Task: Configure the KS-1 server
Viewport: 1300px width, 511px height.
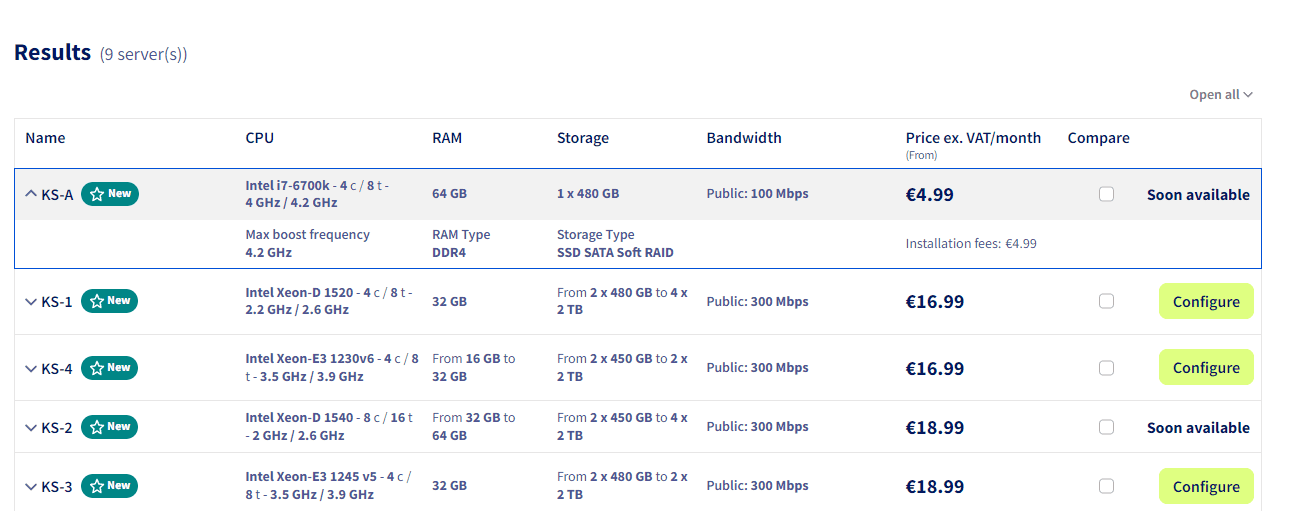Action: coord(1205,302)
